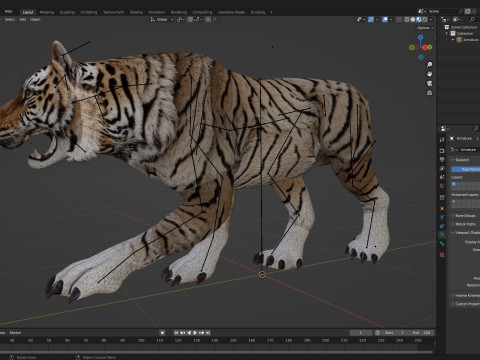The image size is (480, 360).
Task: Click the Armature icon in outliner
Action: point(459,40)
